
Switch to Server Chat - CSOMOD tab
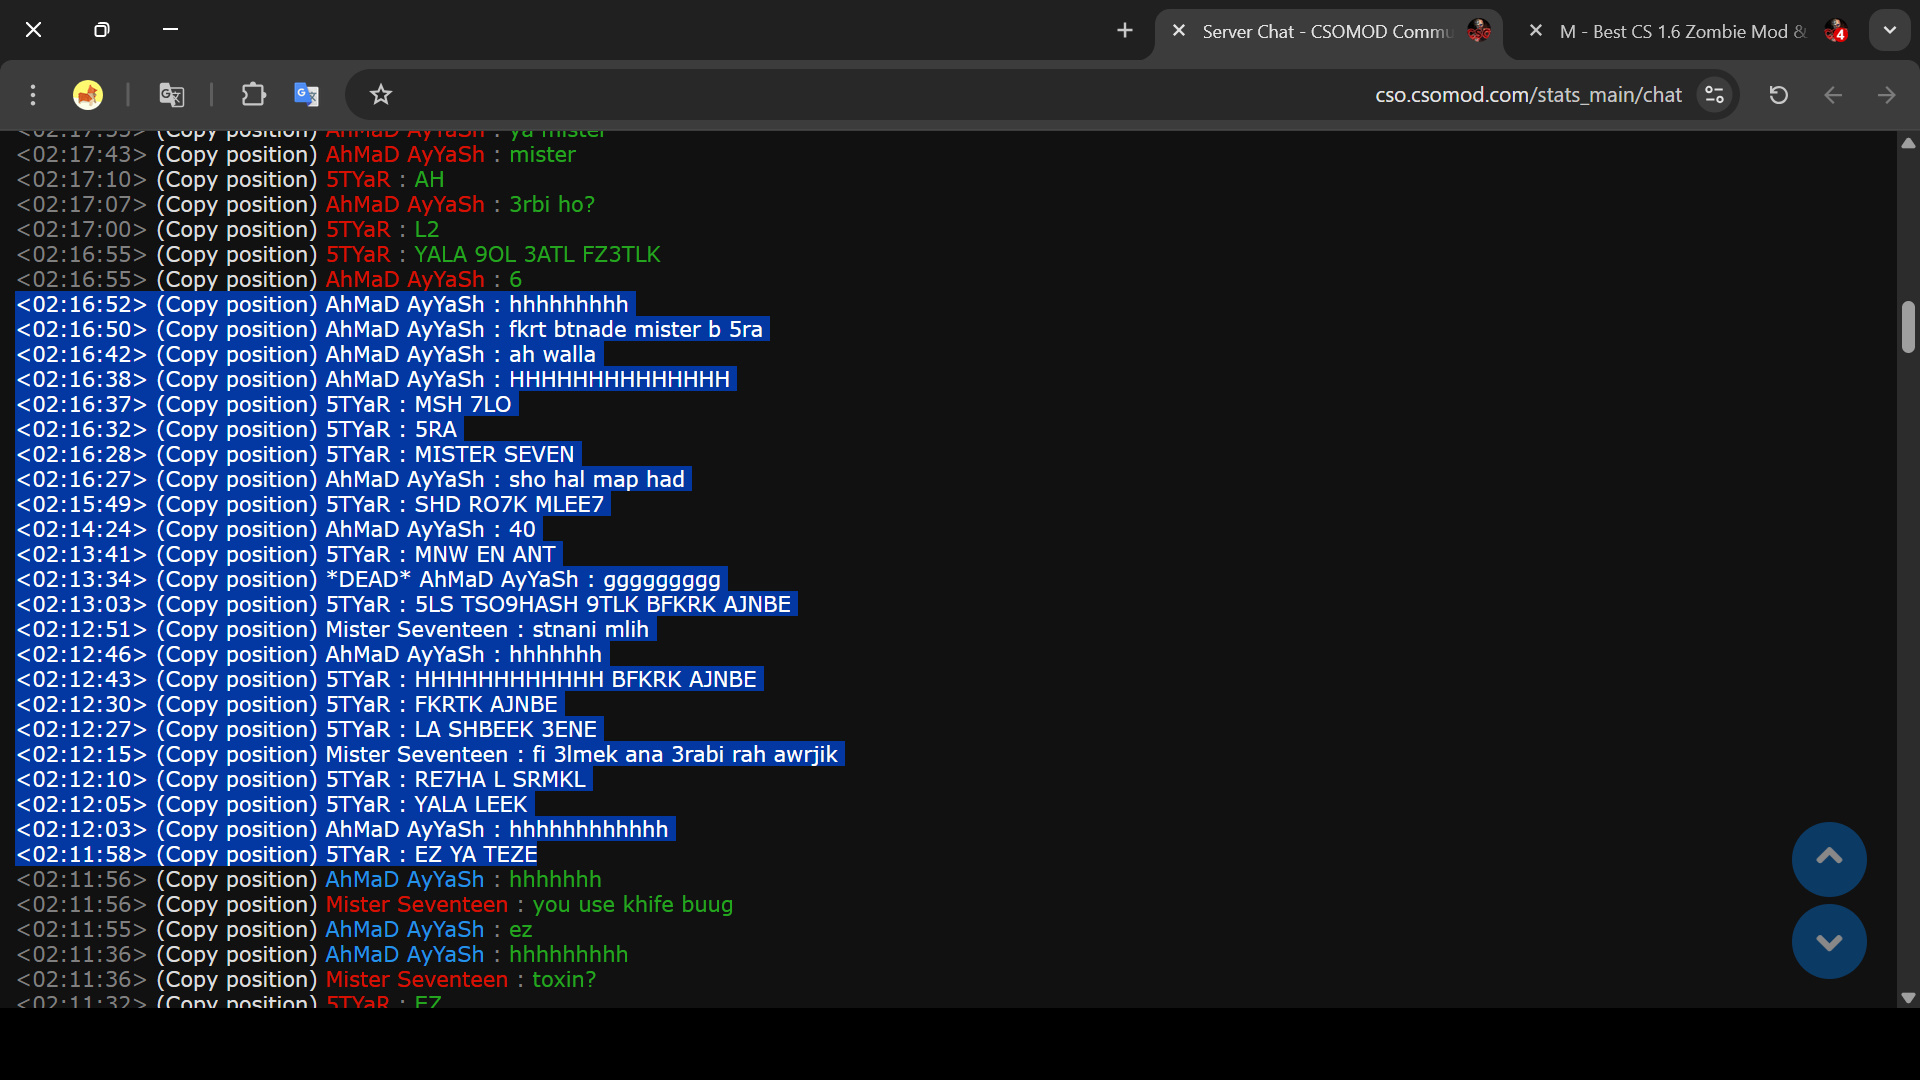pyautogui.click(x=1325, y=32)
